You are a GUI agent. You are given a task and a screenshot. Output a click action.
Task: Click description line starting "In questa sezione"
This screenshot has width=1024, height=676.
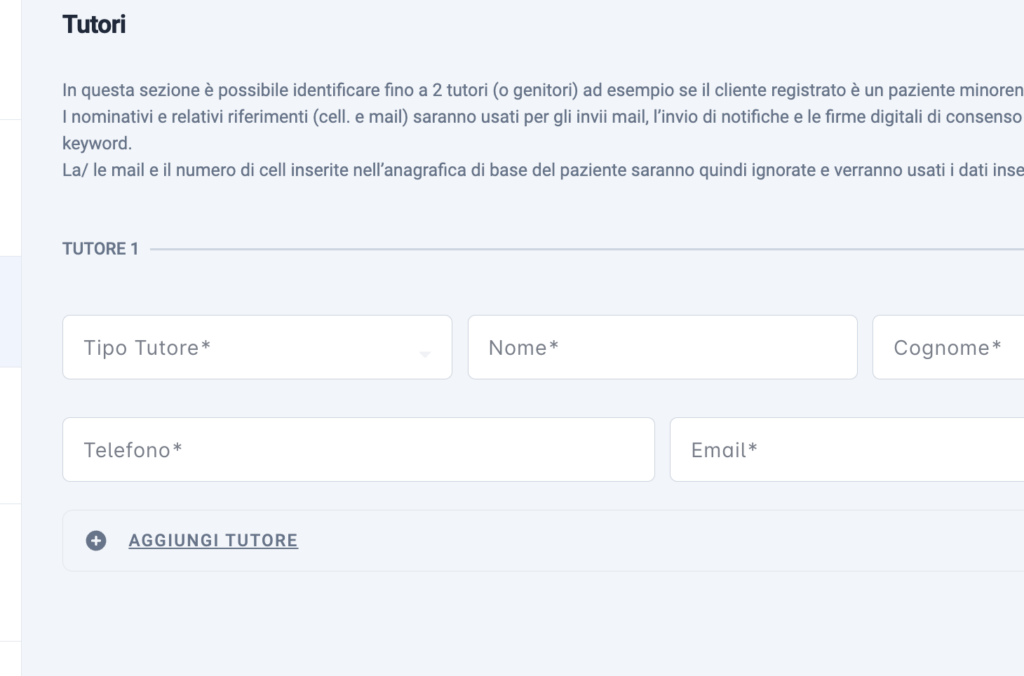click(x=543, y=90)
